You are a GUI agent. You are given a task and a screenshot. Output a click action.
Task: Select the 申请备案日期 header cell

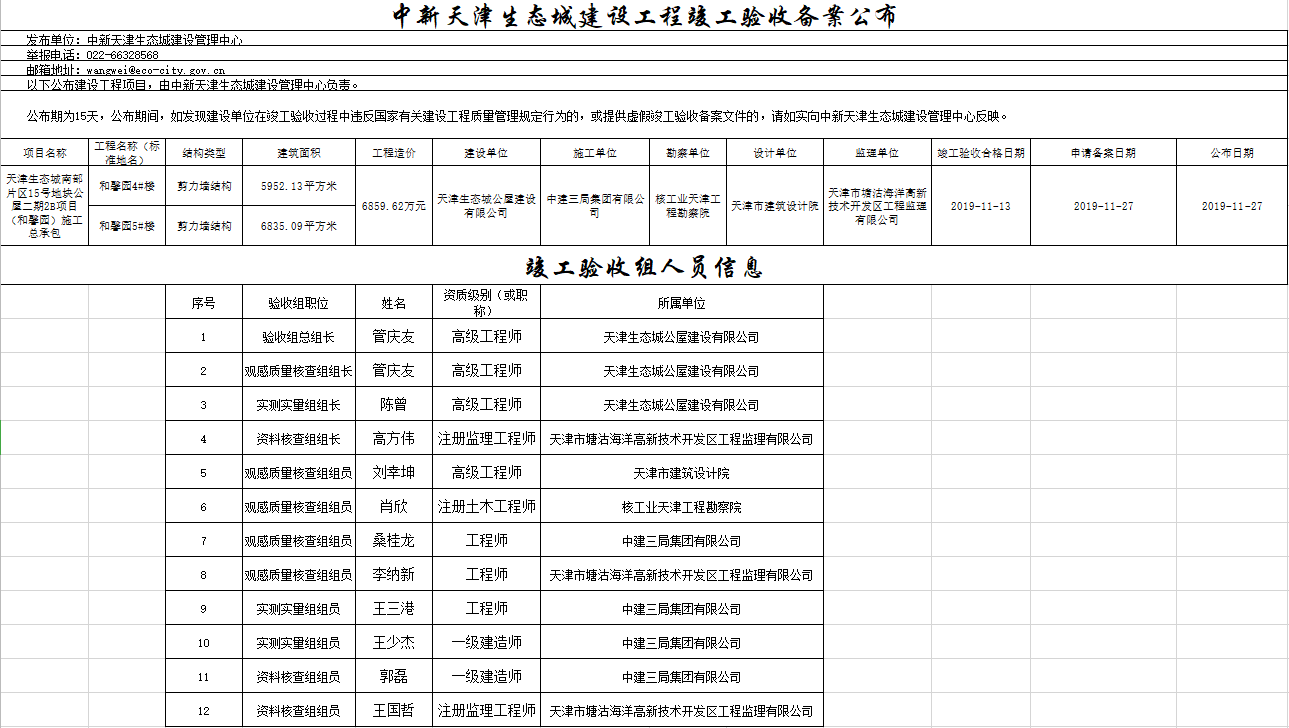click(x=1103, y=153)
